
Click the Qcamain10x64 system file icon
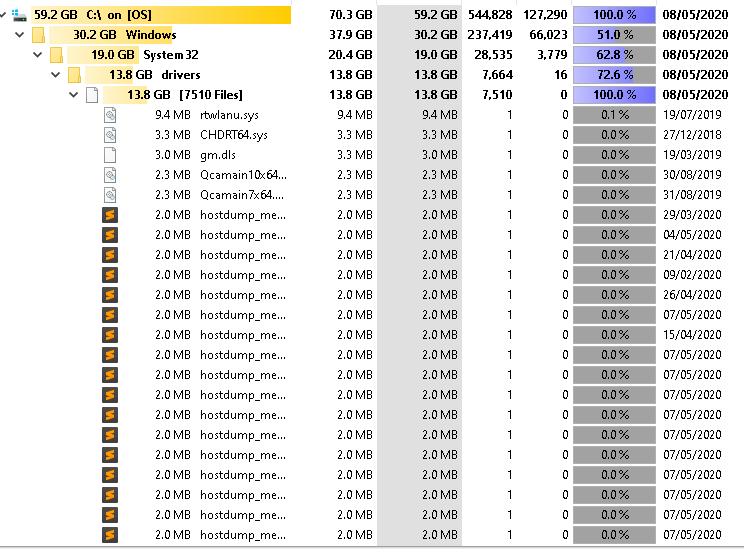(110, 175)
